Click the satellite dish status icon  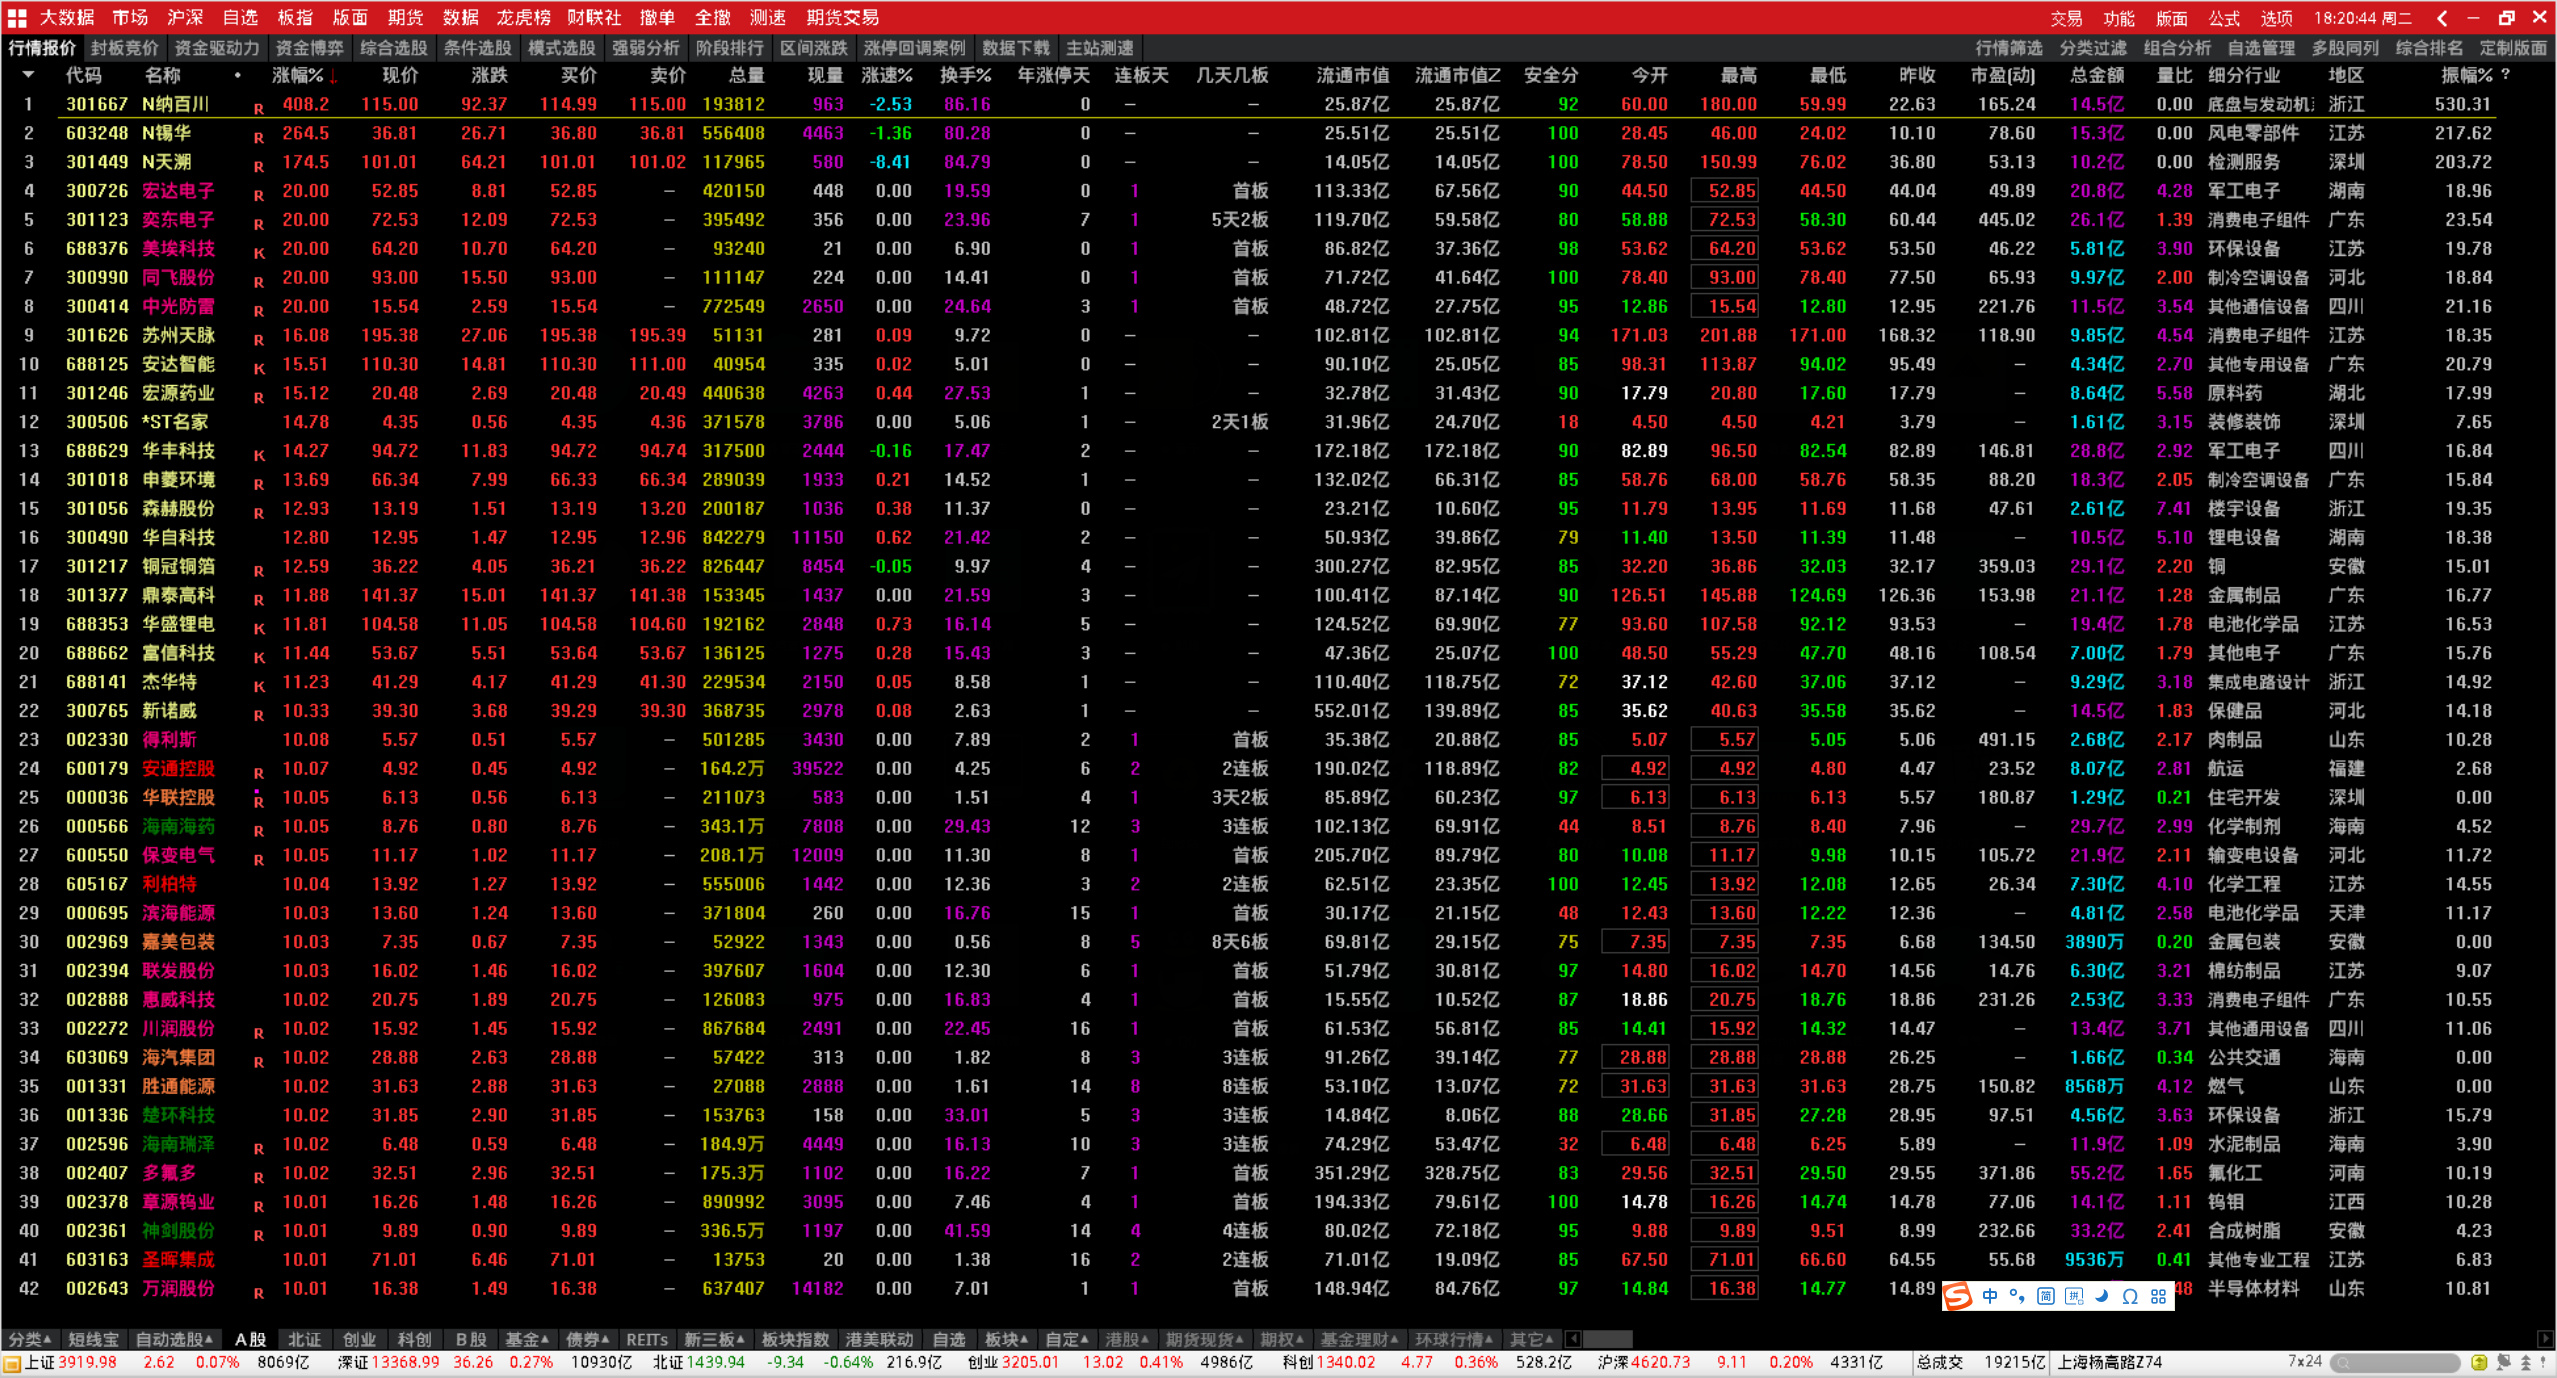coord(2503,1362)
